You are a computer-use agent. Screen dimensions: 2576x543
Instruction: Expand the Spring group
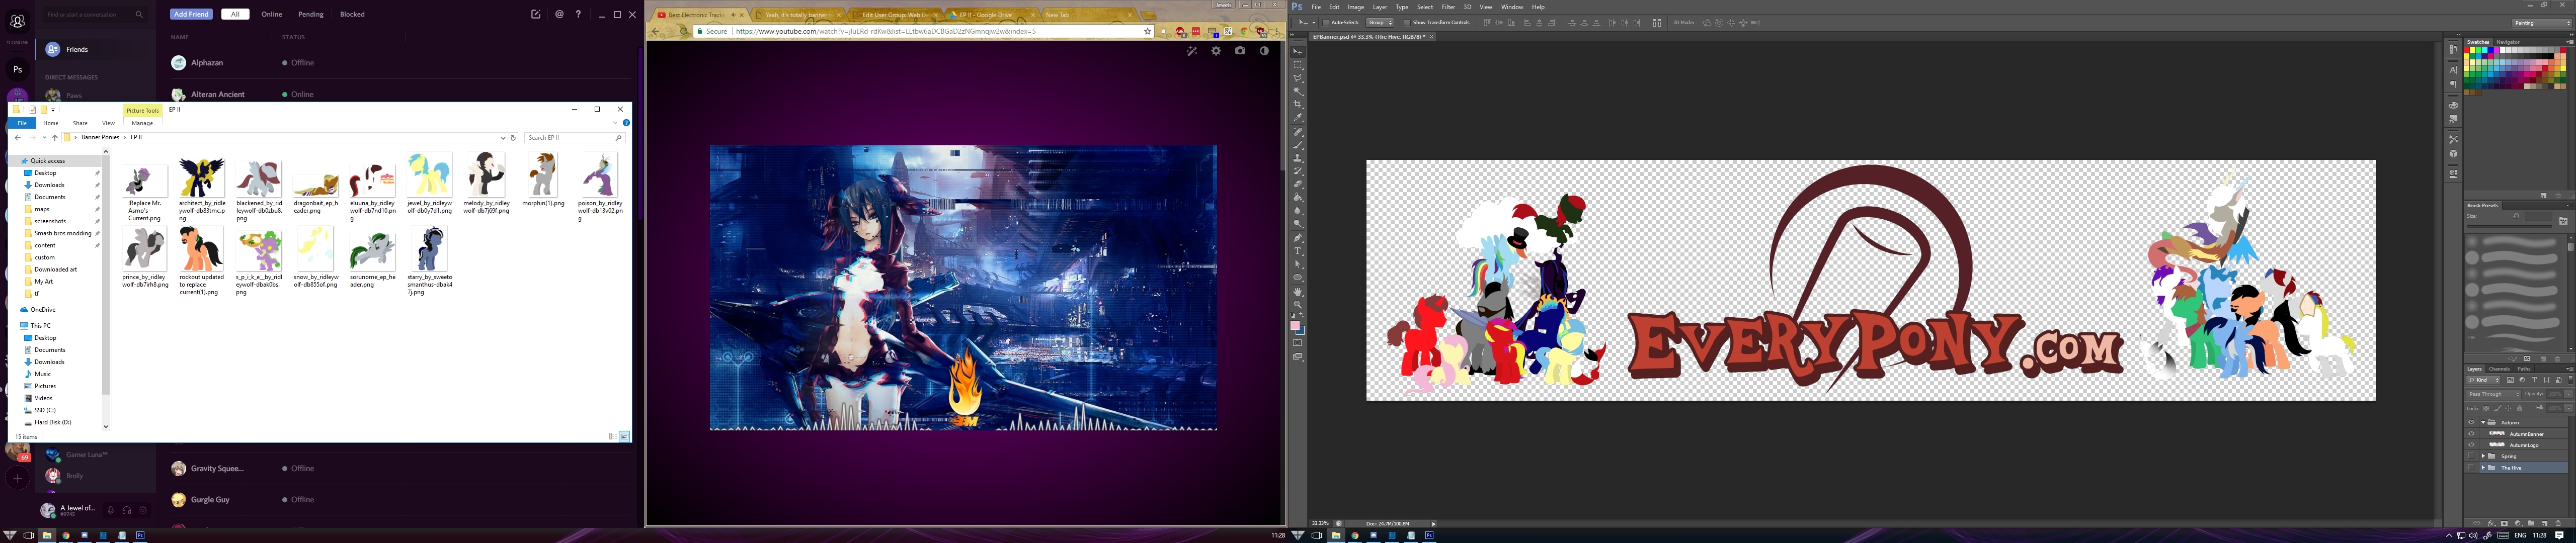click(2483, 456)
